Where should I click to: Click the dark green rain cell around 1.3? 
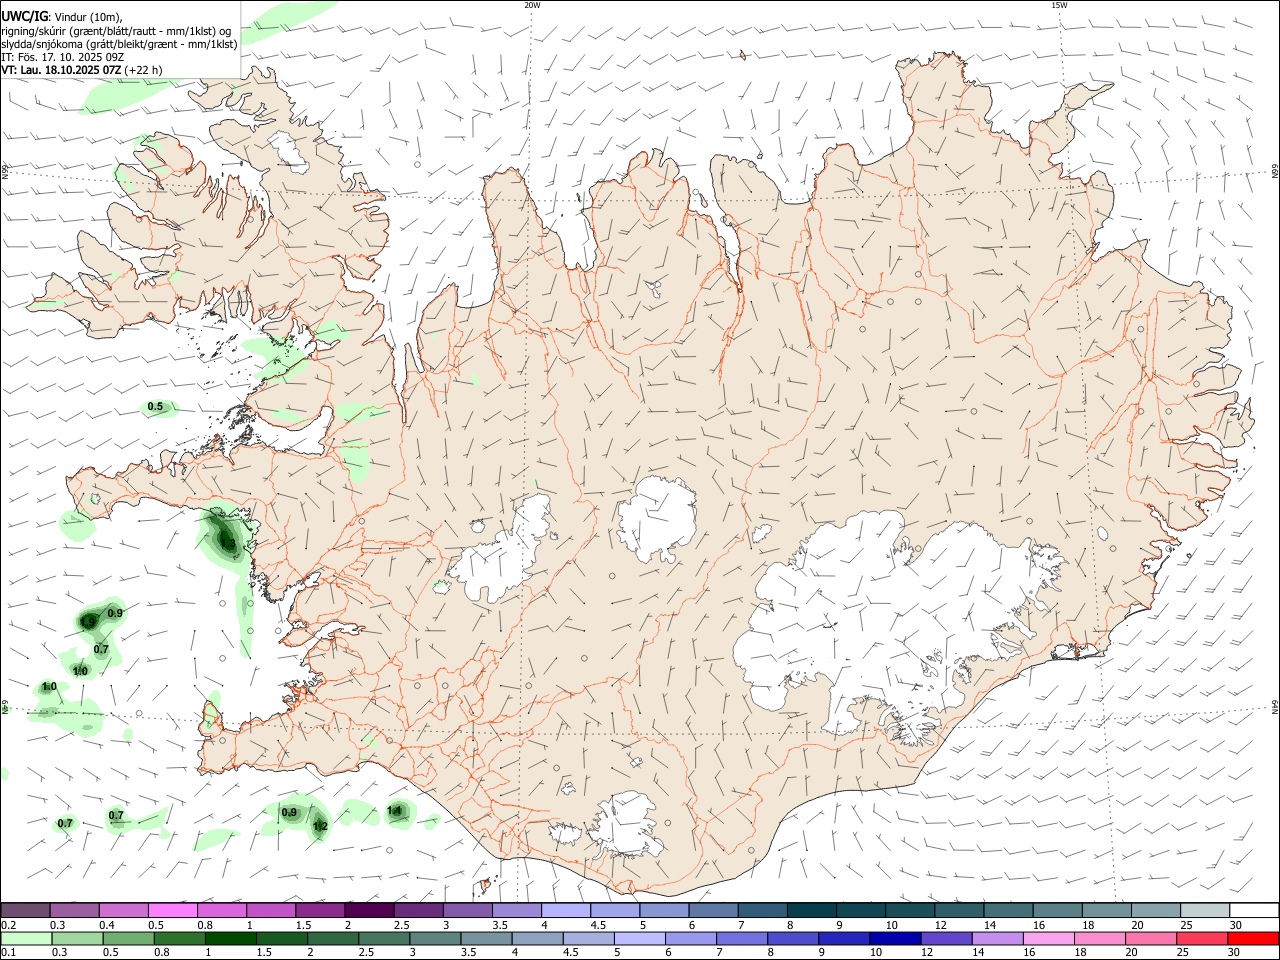click(225, 536)
